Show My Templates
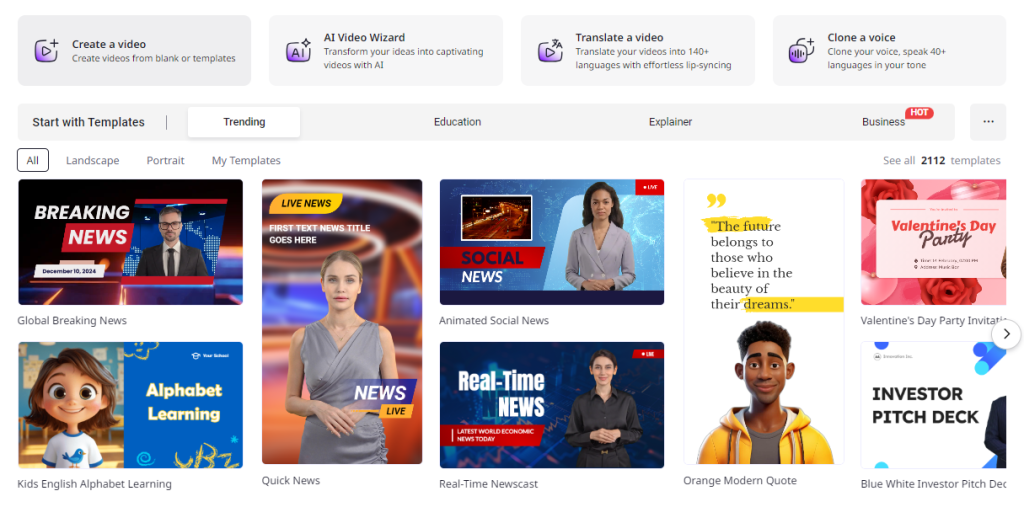The image size is (1024, 507). pyautogui.click(x=246, y=160)
